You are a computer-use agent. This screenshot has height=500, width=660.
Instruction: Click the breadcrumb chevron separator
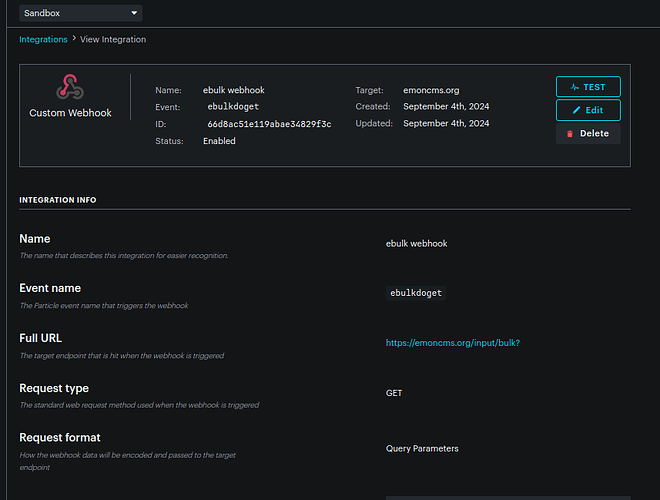74,38
